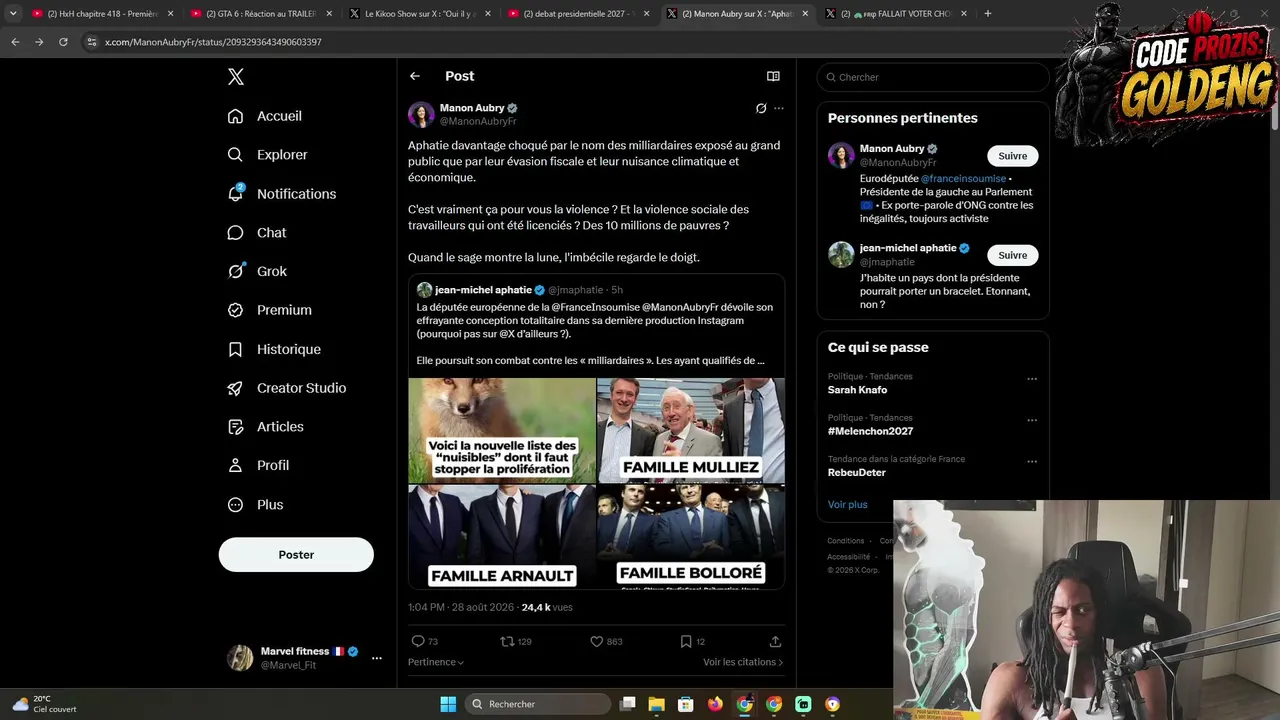Follow Manon Aubry with Suivre button
Image resolution: width=1280 pixels, height=720 pixels.
(x=1013, y=156)
